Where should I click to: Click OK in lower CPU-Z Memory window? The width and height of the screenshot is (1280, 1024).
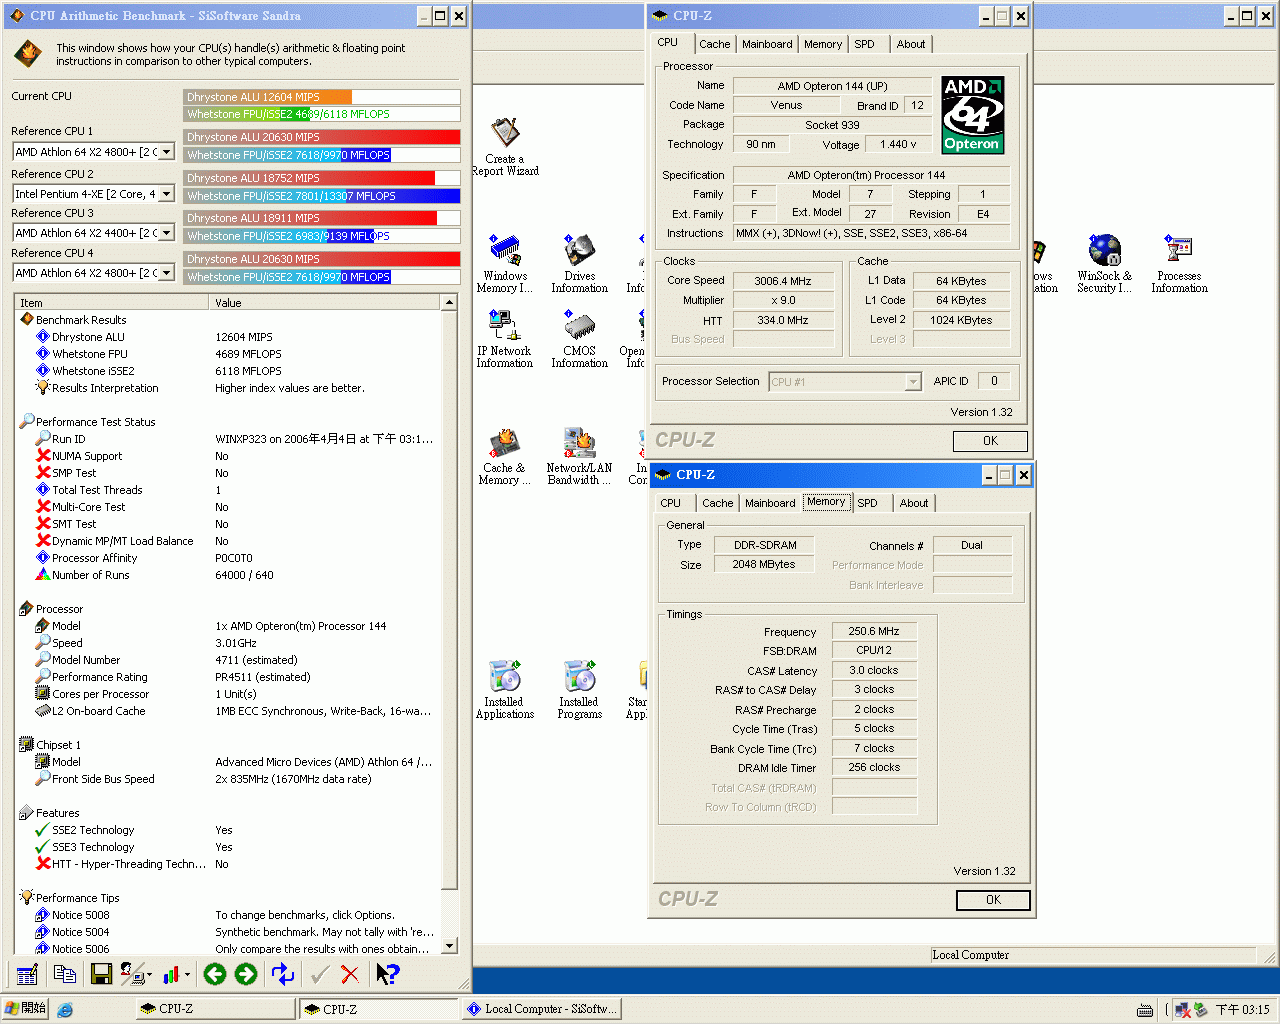993,900
